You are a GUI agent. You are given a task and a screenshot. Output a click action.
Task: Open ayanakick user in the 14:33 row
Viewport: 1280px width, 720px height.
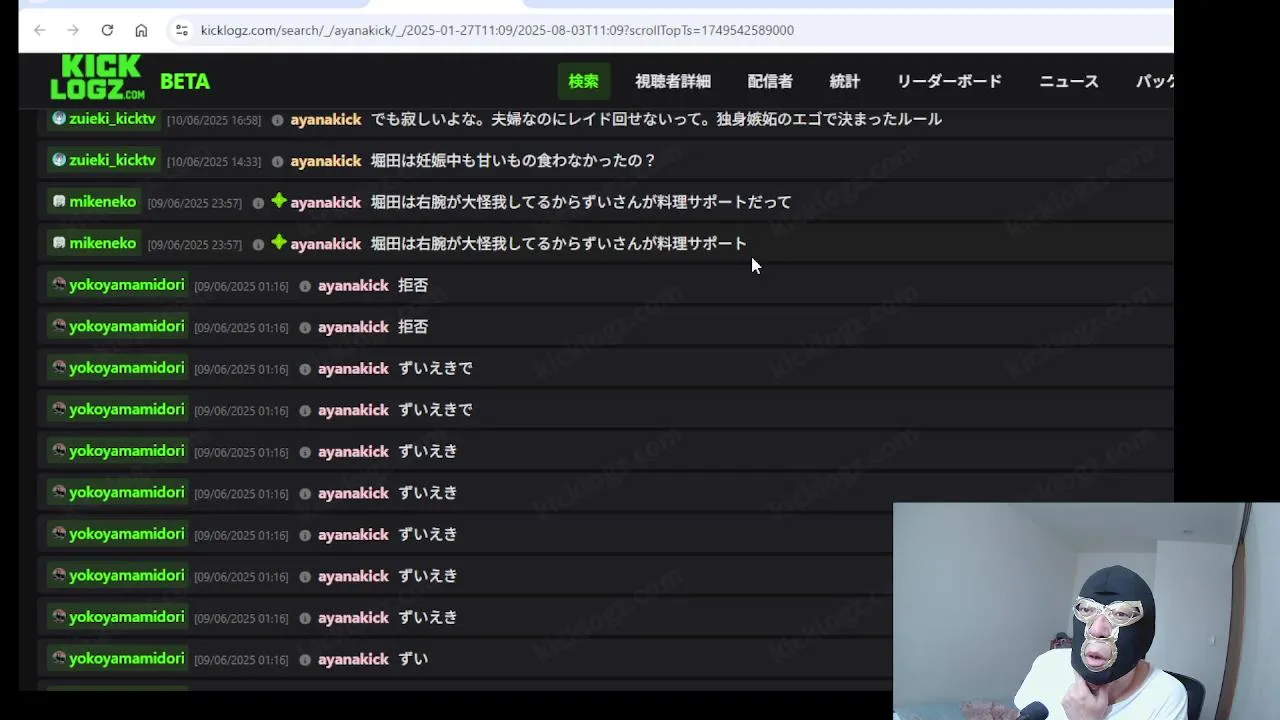326,161
